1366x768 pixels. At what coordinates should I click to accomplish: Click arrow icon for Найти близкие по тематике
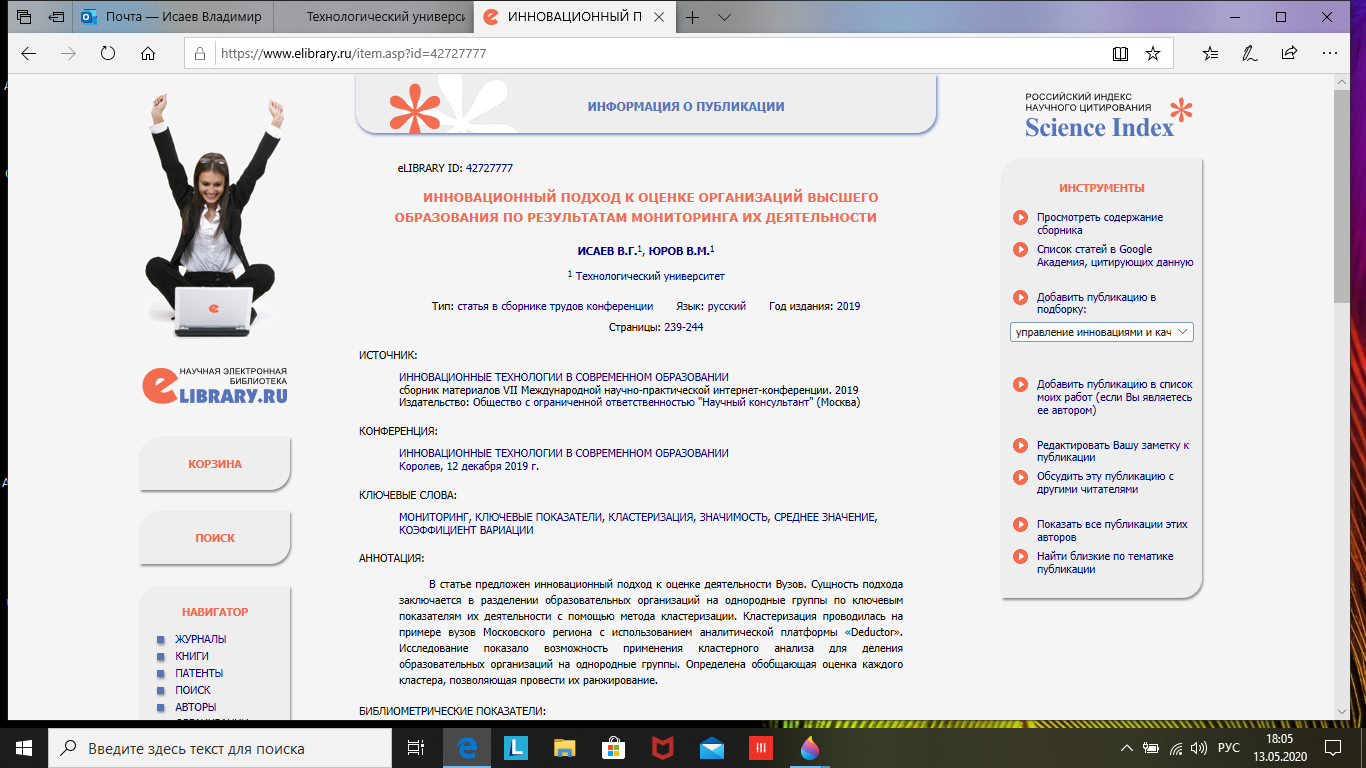coord(1020,556)
